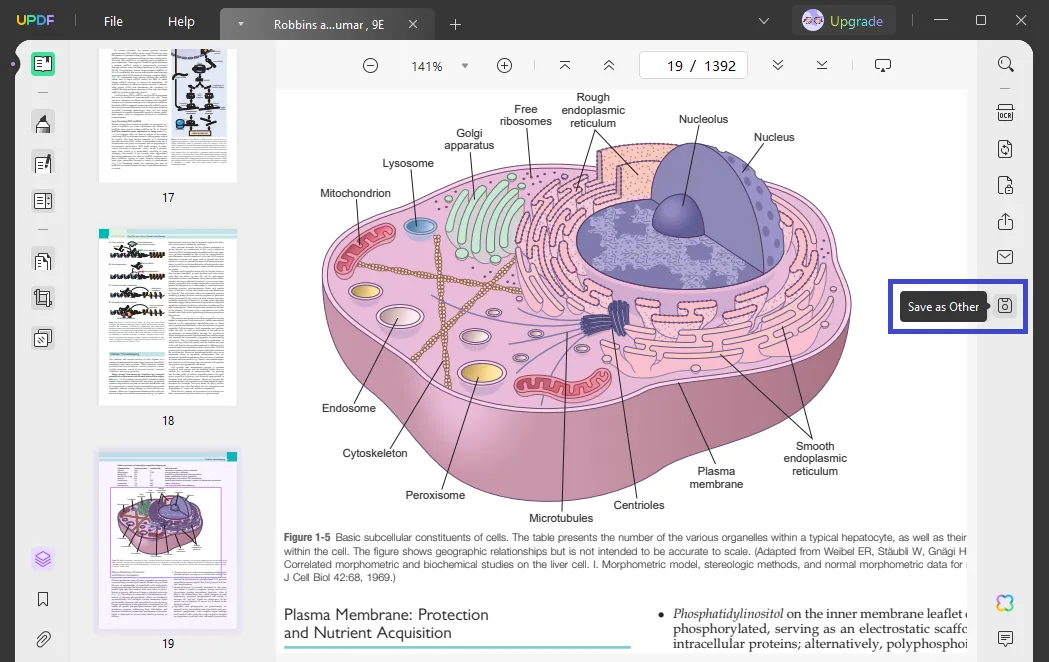The width and height of the screenshot is (1049, 662).
Task: Start slideshow presentation mode
Action: pyautogui.click(x=883, y=66)
